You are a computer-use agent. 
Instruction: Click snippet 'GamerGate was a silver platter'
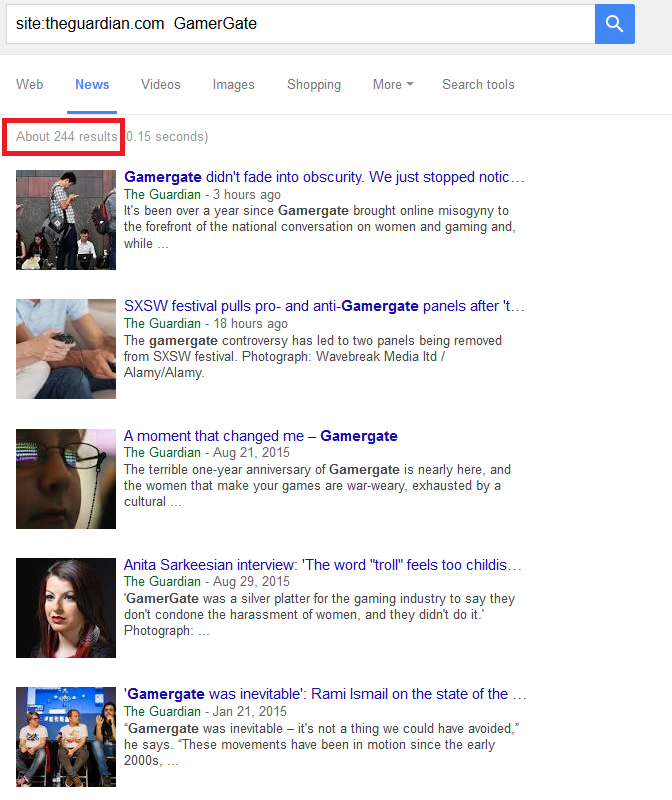[x=321, y=614]
